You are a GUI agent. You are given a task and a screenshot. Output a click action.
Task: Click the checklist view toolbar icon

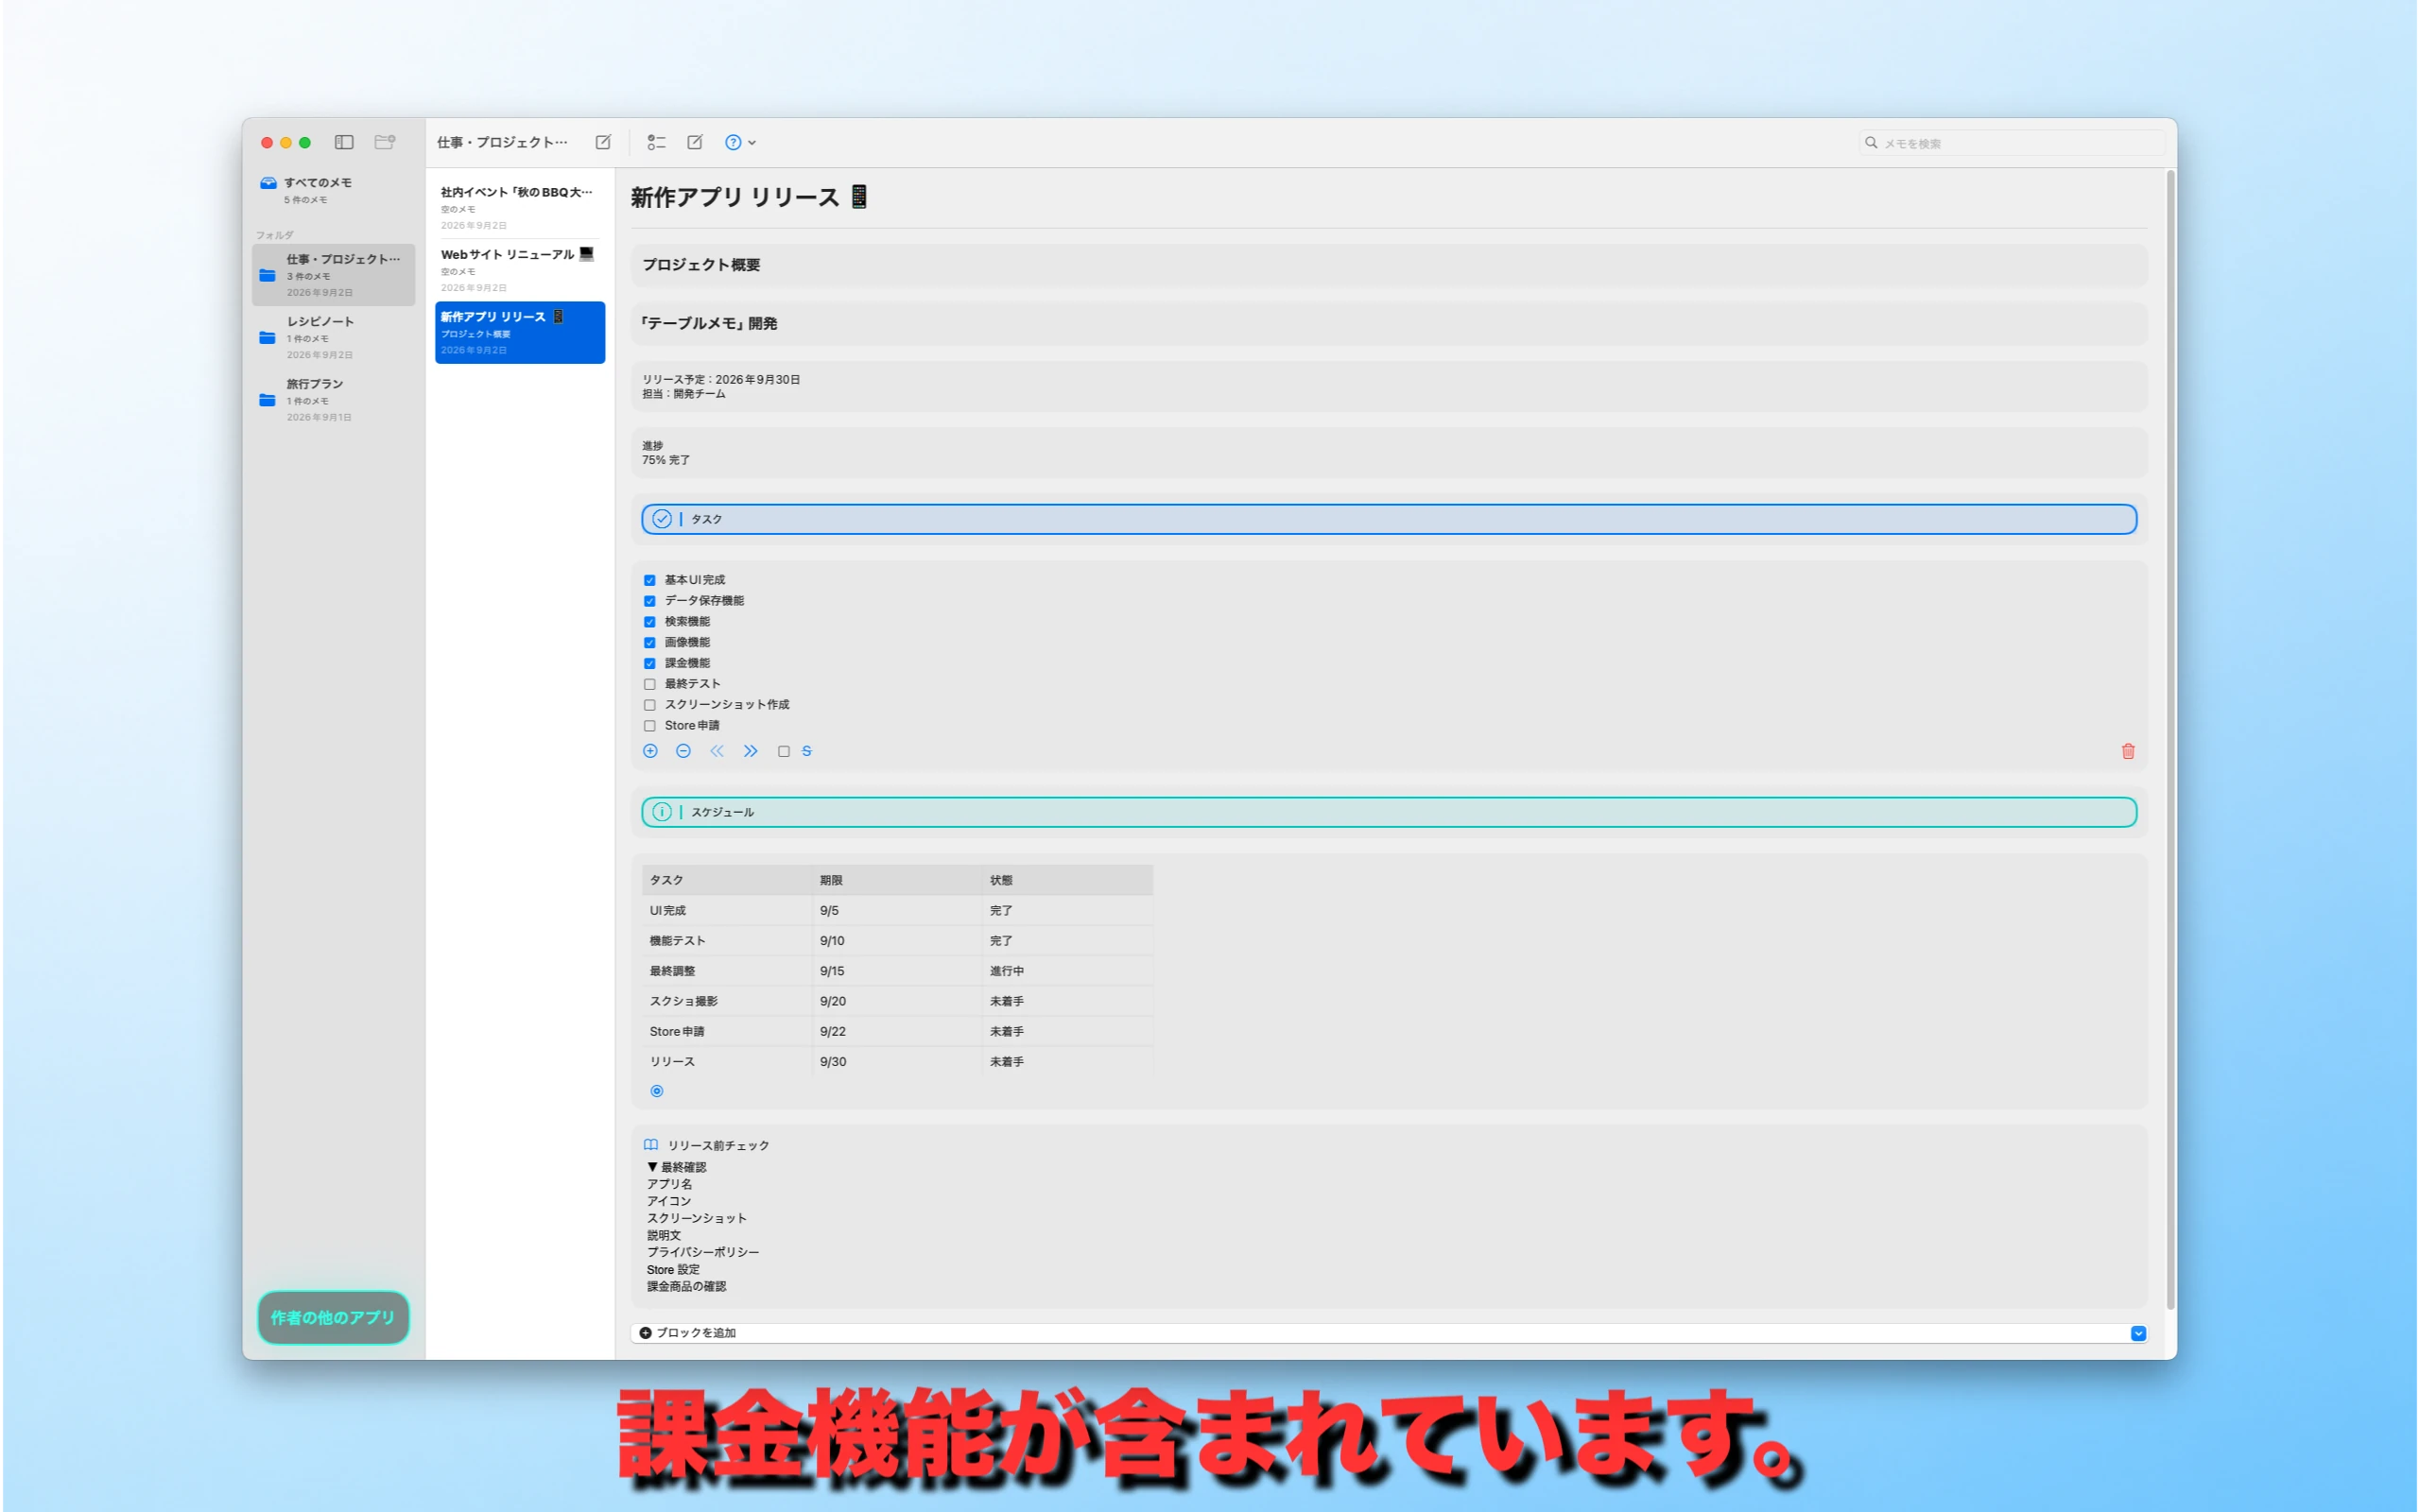pyautogui.click(x=656, y=142)
